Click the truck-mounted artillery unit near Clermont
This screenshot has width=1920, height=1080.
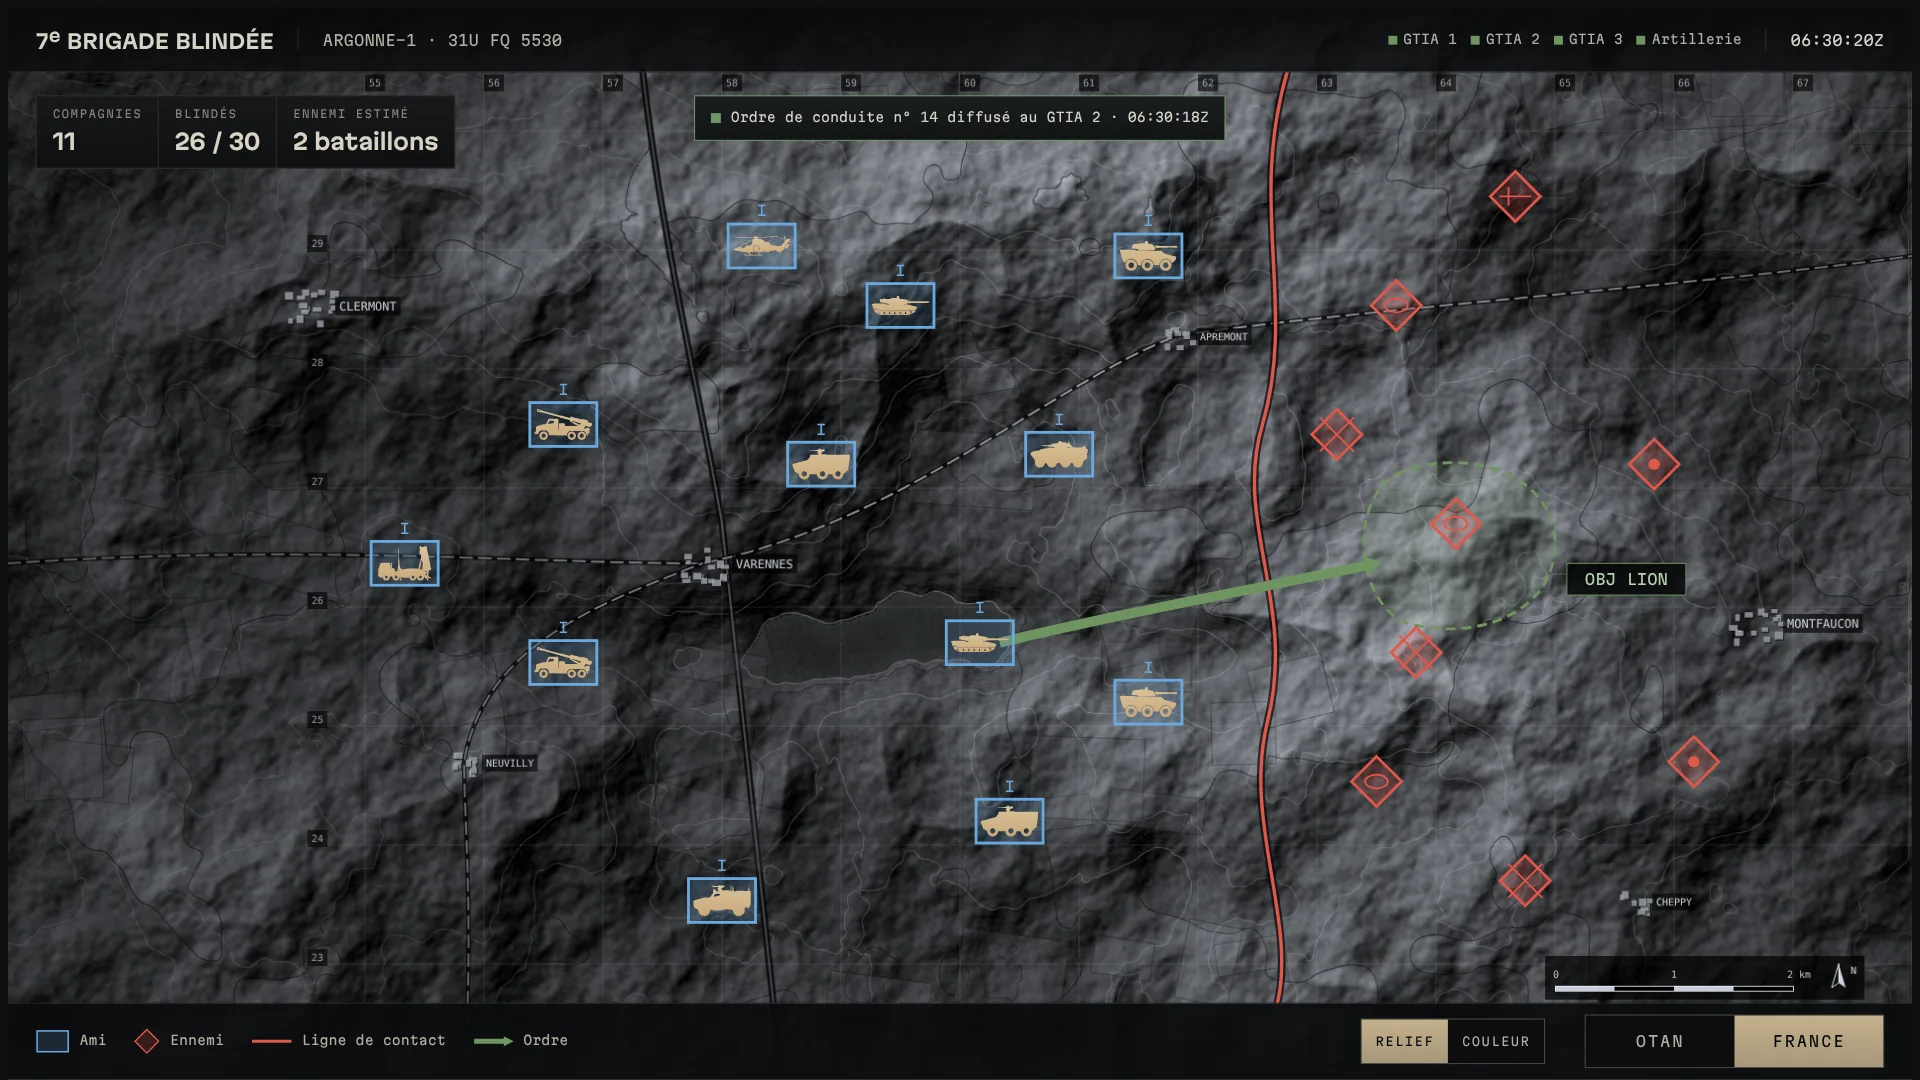click(563, 425)
